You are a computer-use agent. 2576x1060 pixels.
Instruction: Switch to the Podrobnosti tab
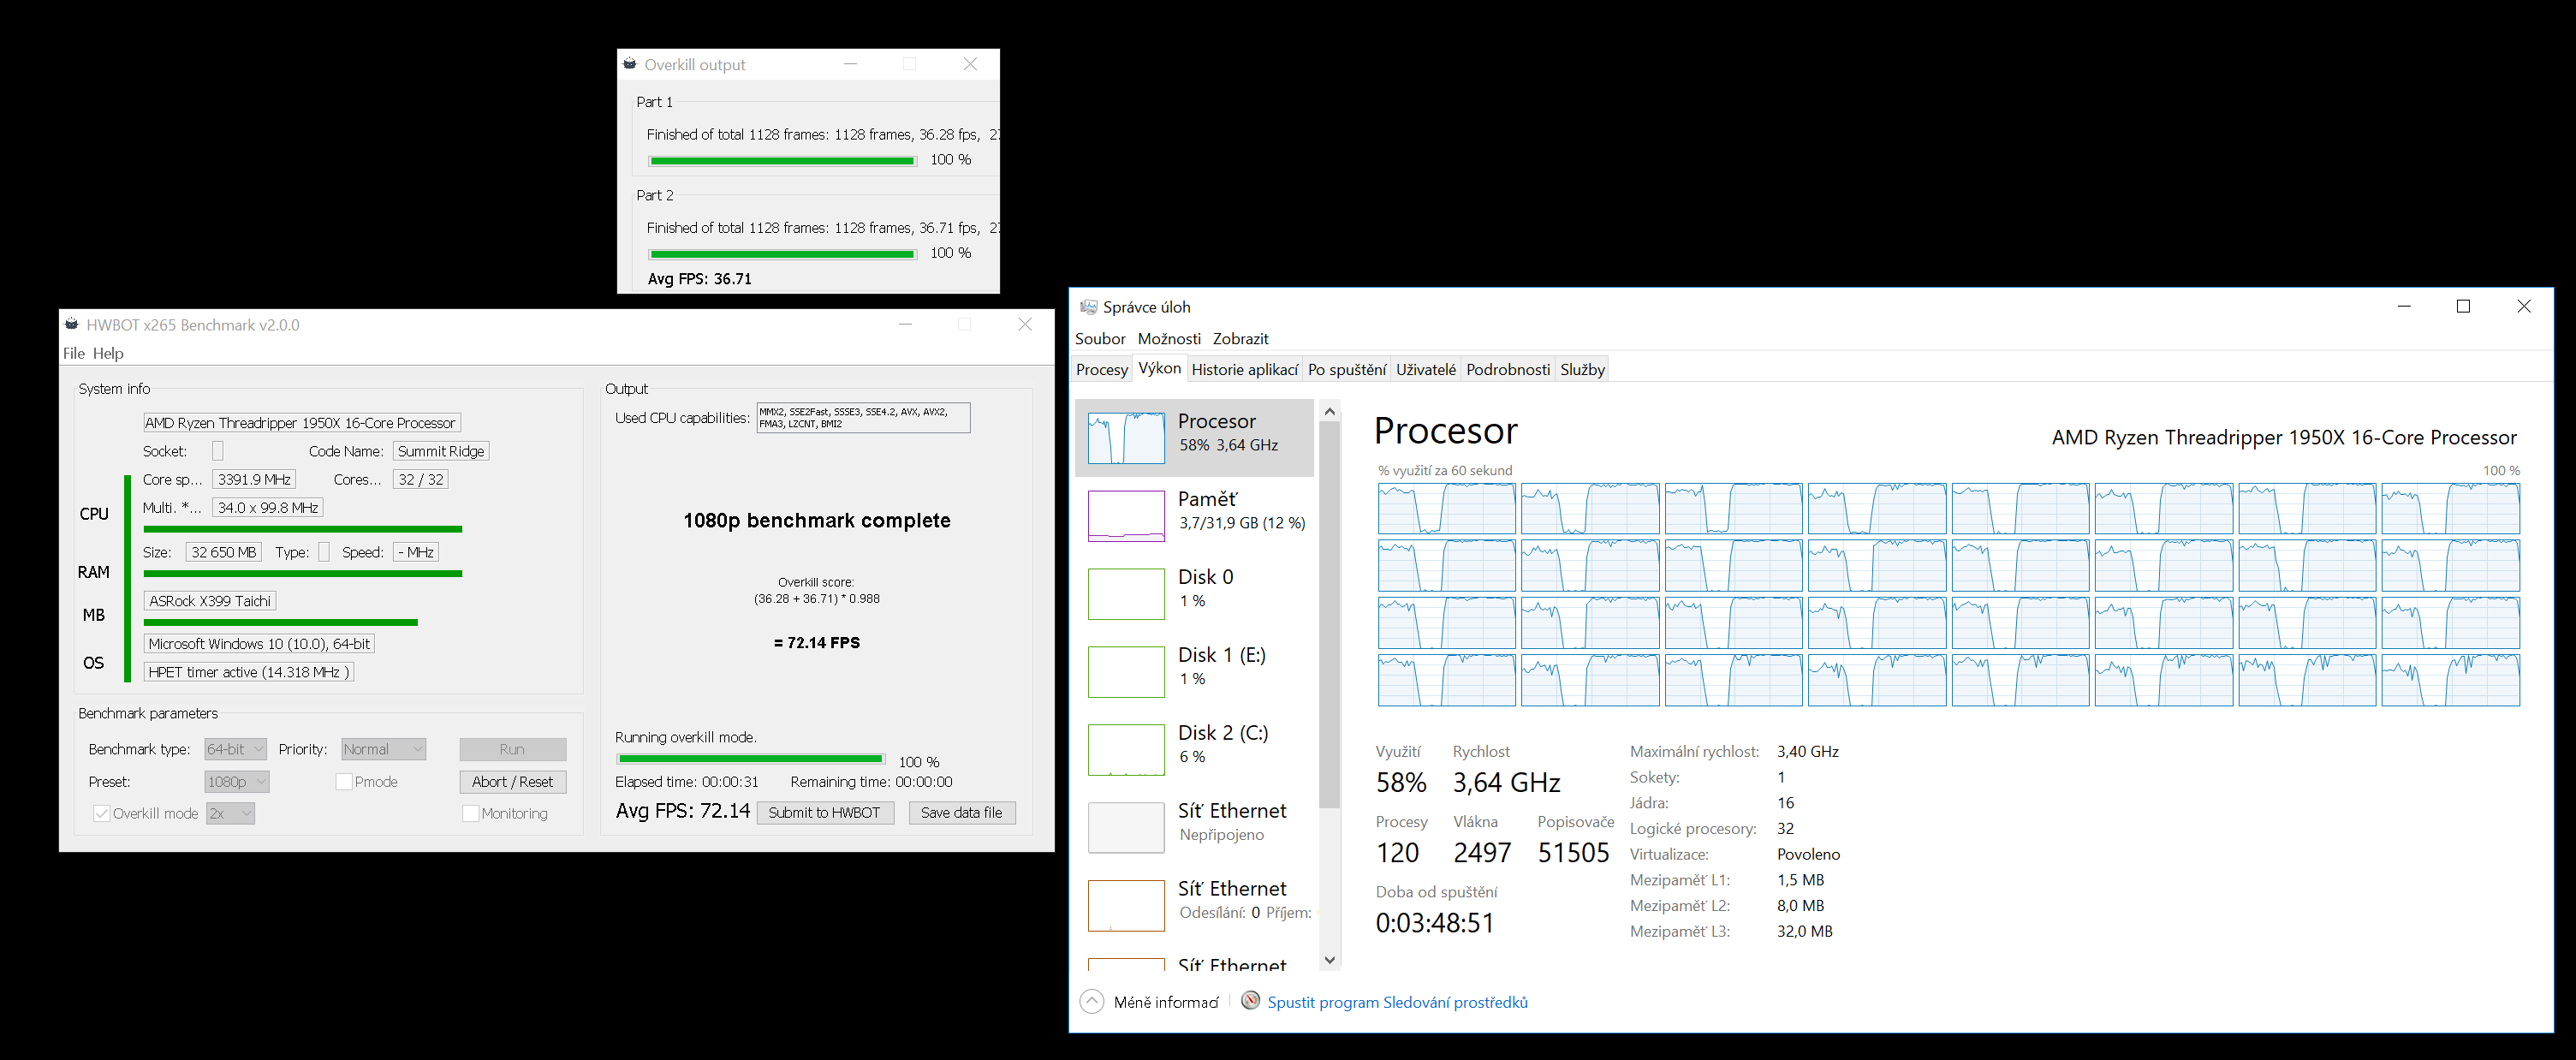pyautogui.click(x=1507, y=369)
